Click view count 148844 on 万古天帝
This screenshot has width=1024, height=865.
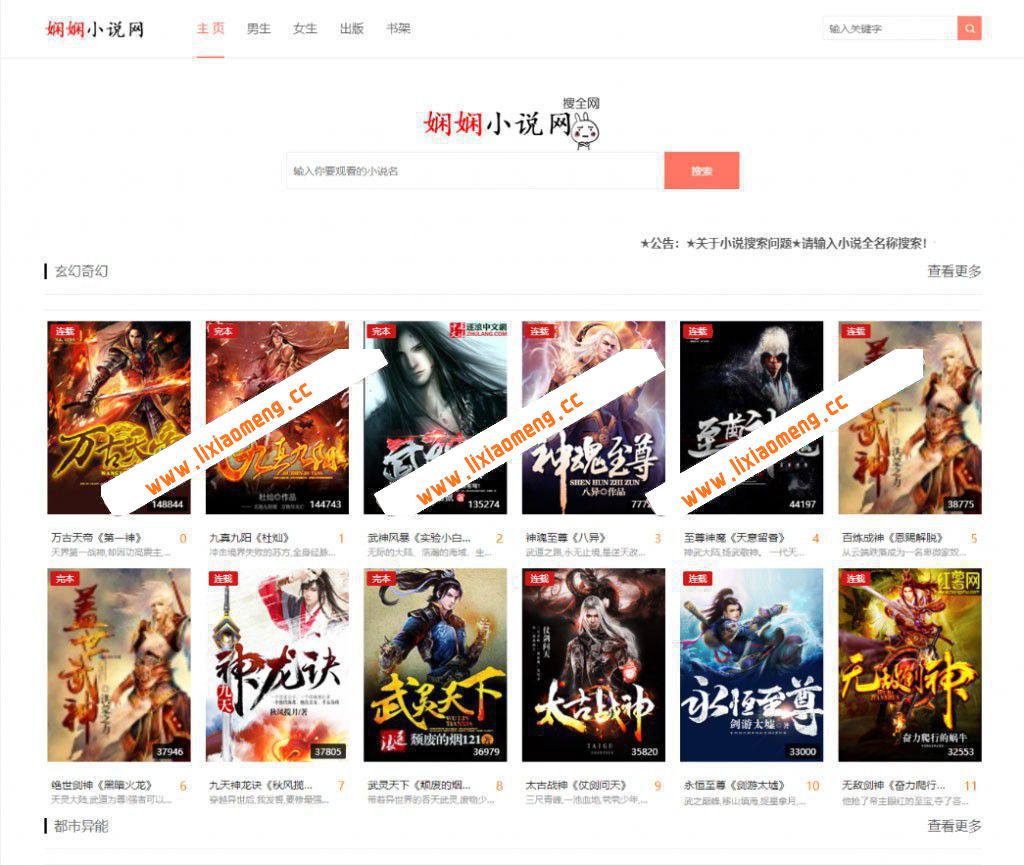(167, 505)
